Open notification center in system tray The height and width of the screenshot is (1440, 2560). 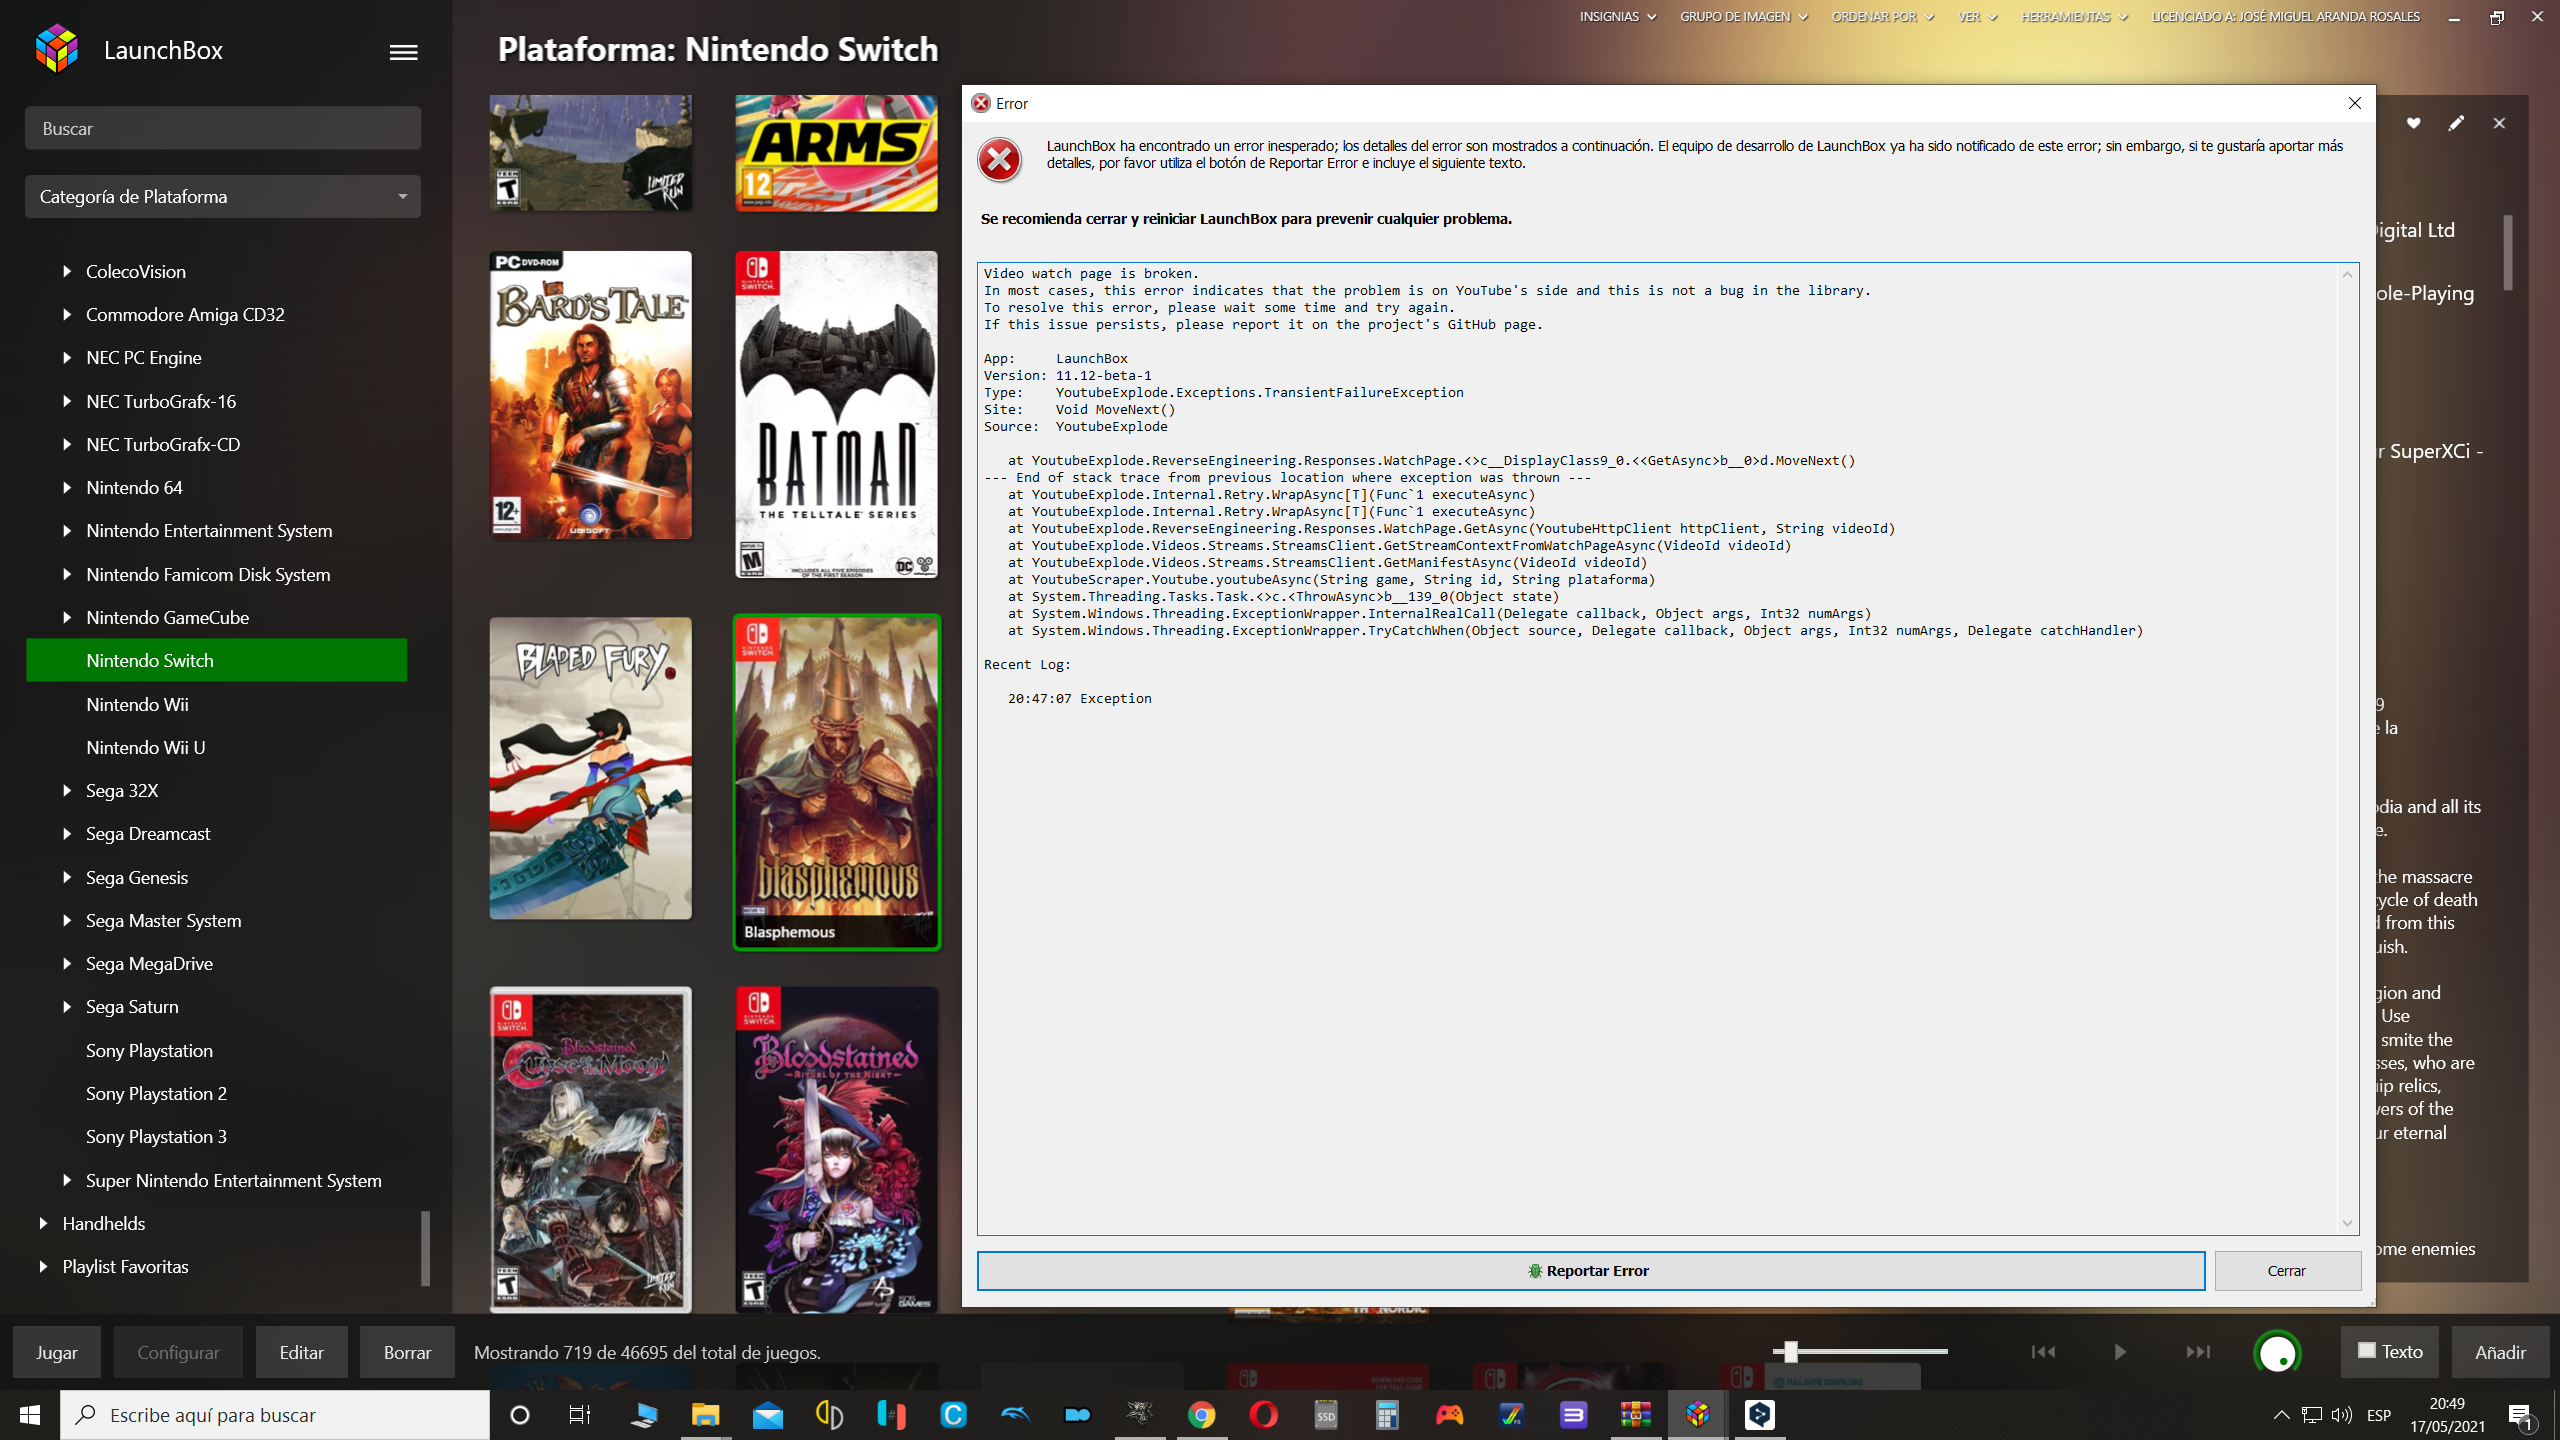(2521, 1415)
